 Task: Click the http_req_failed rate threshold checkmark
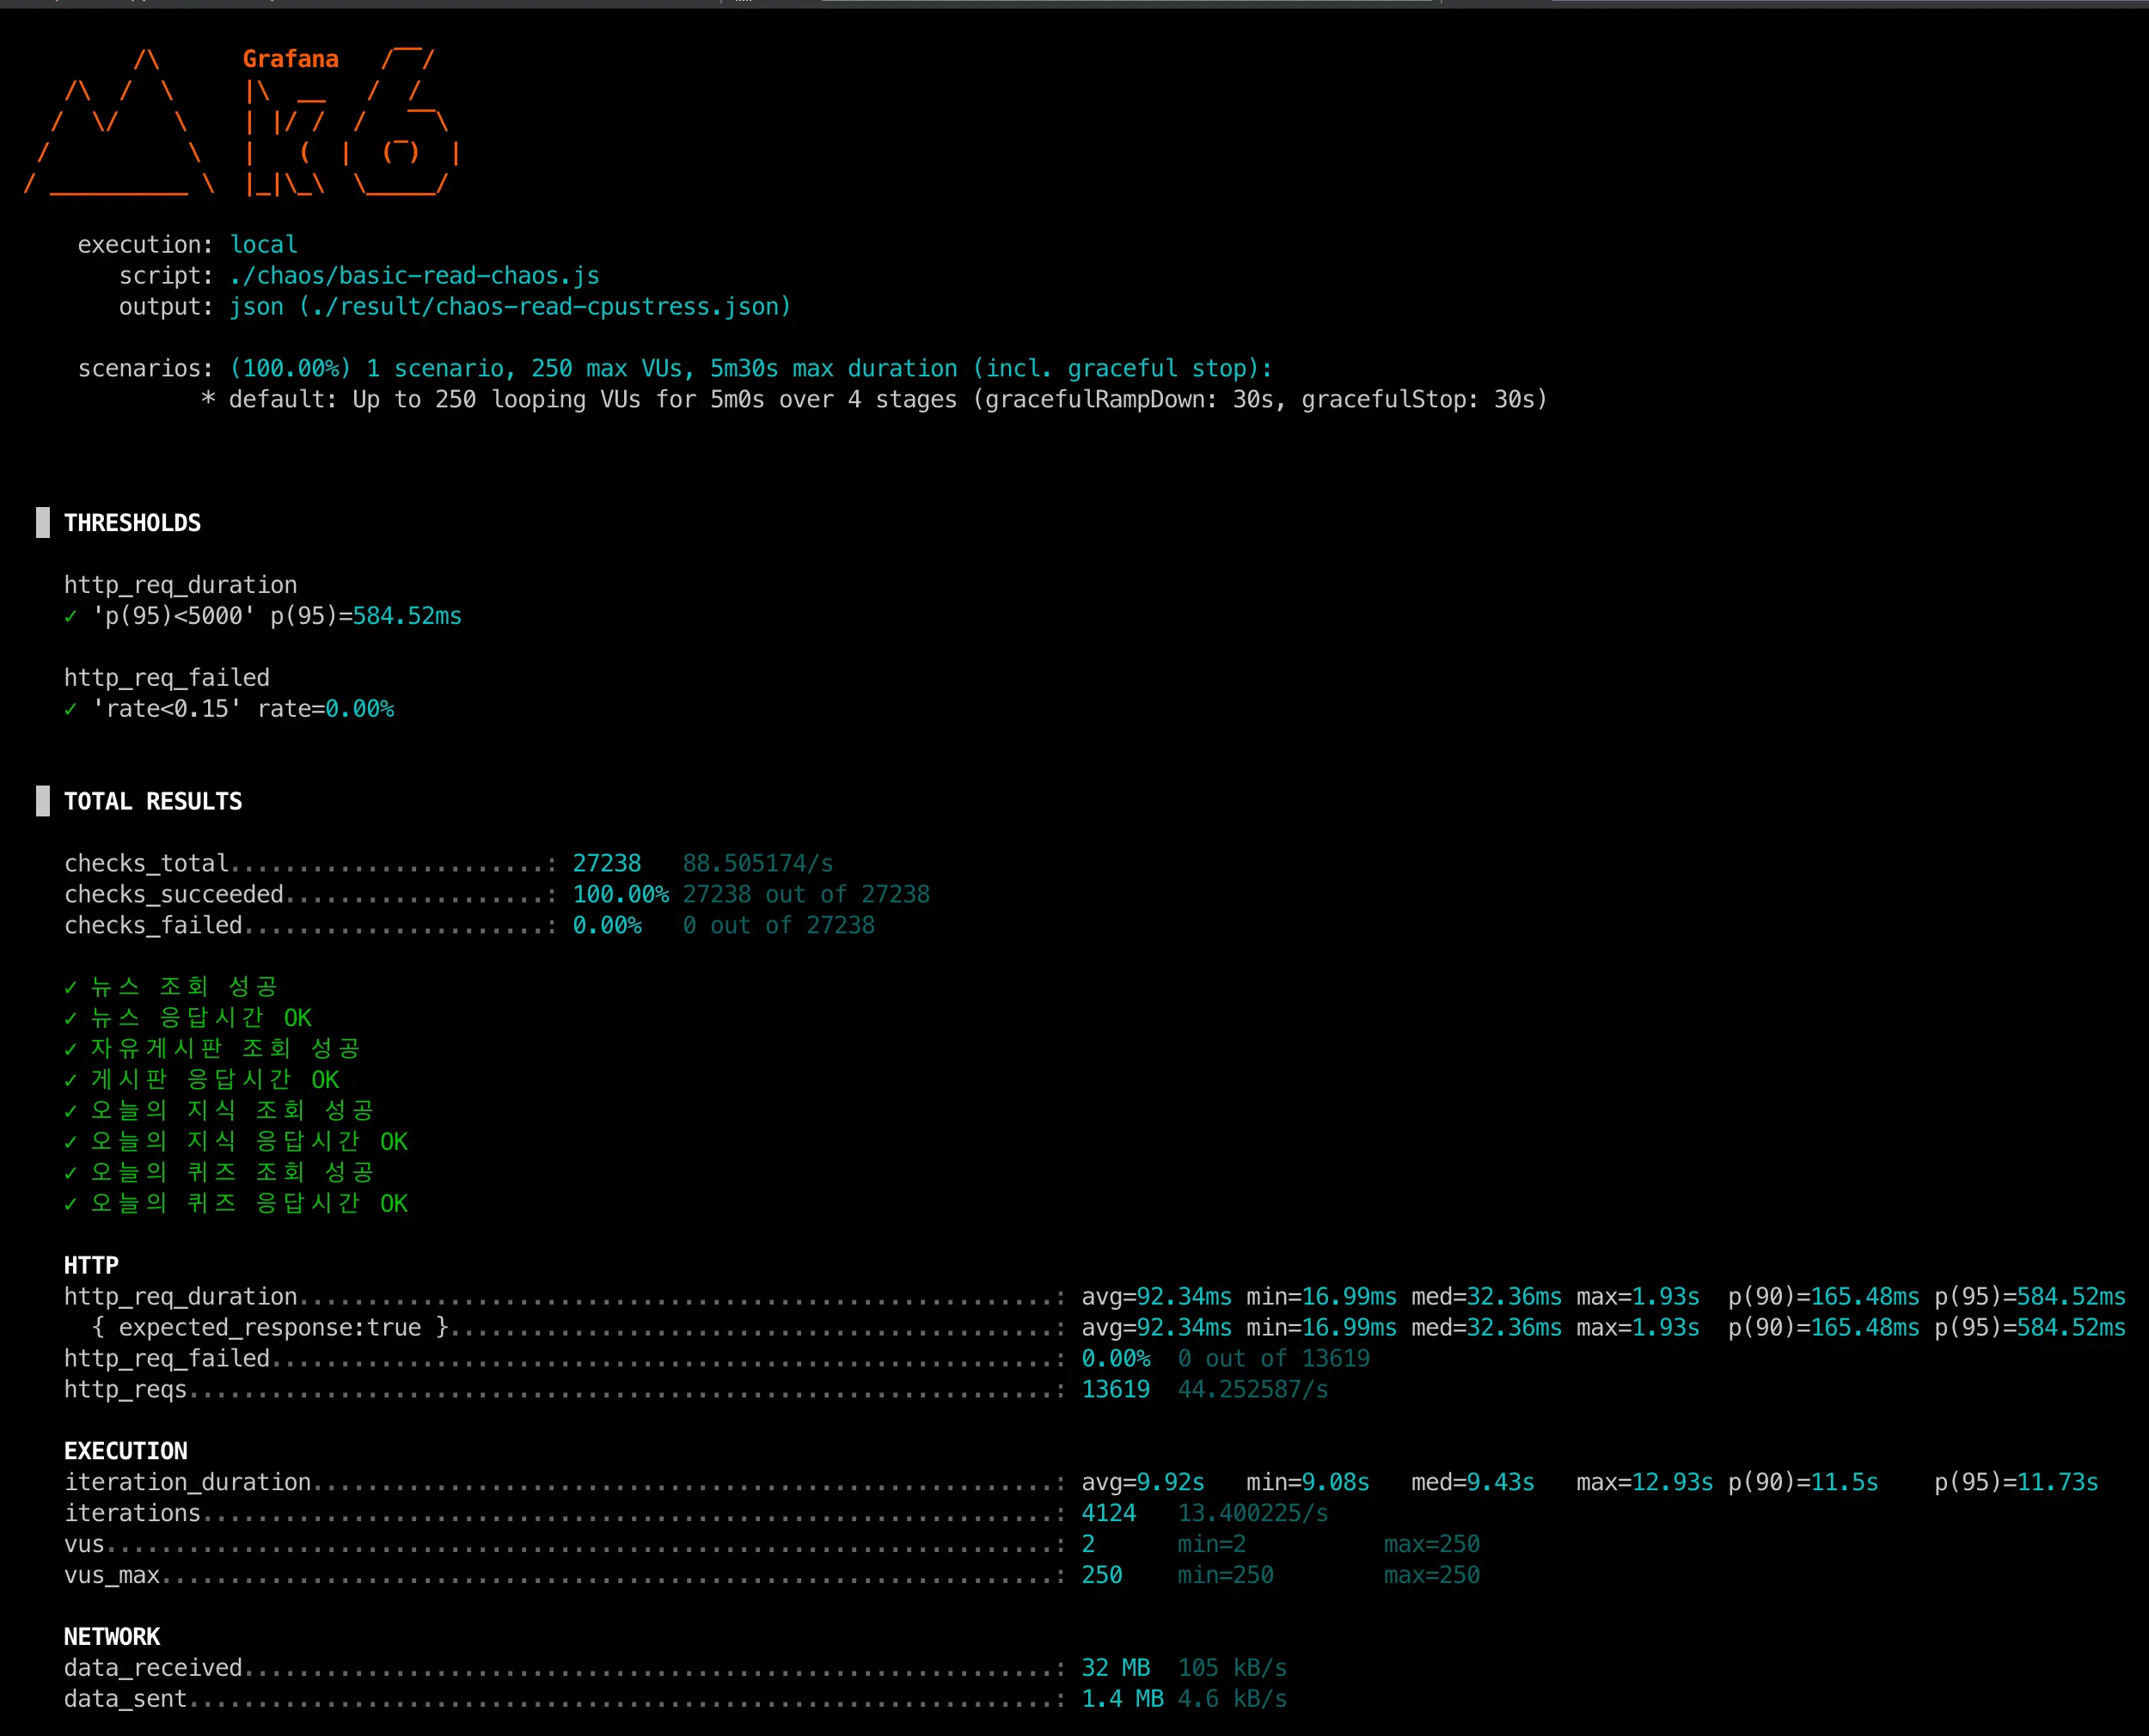[x=70, y=709]
